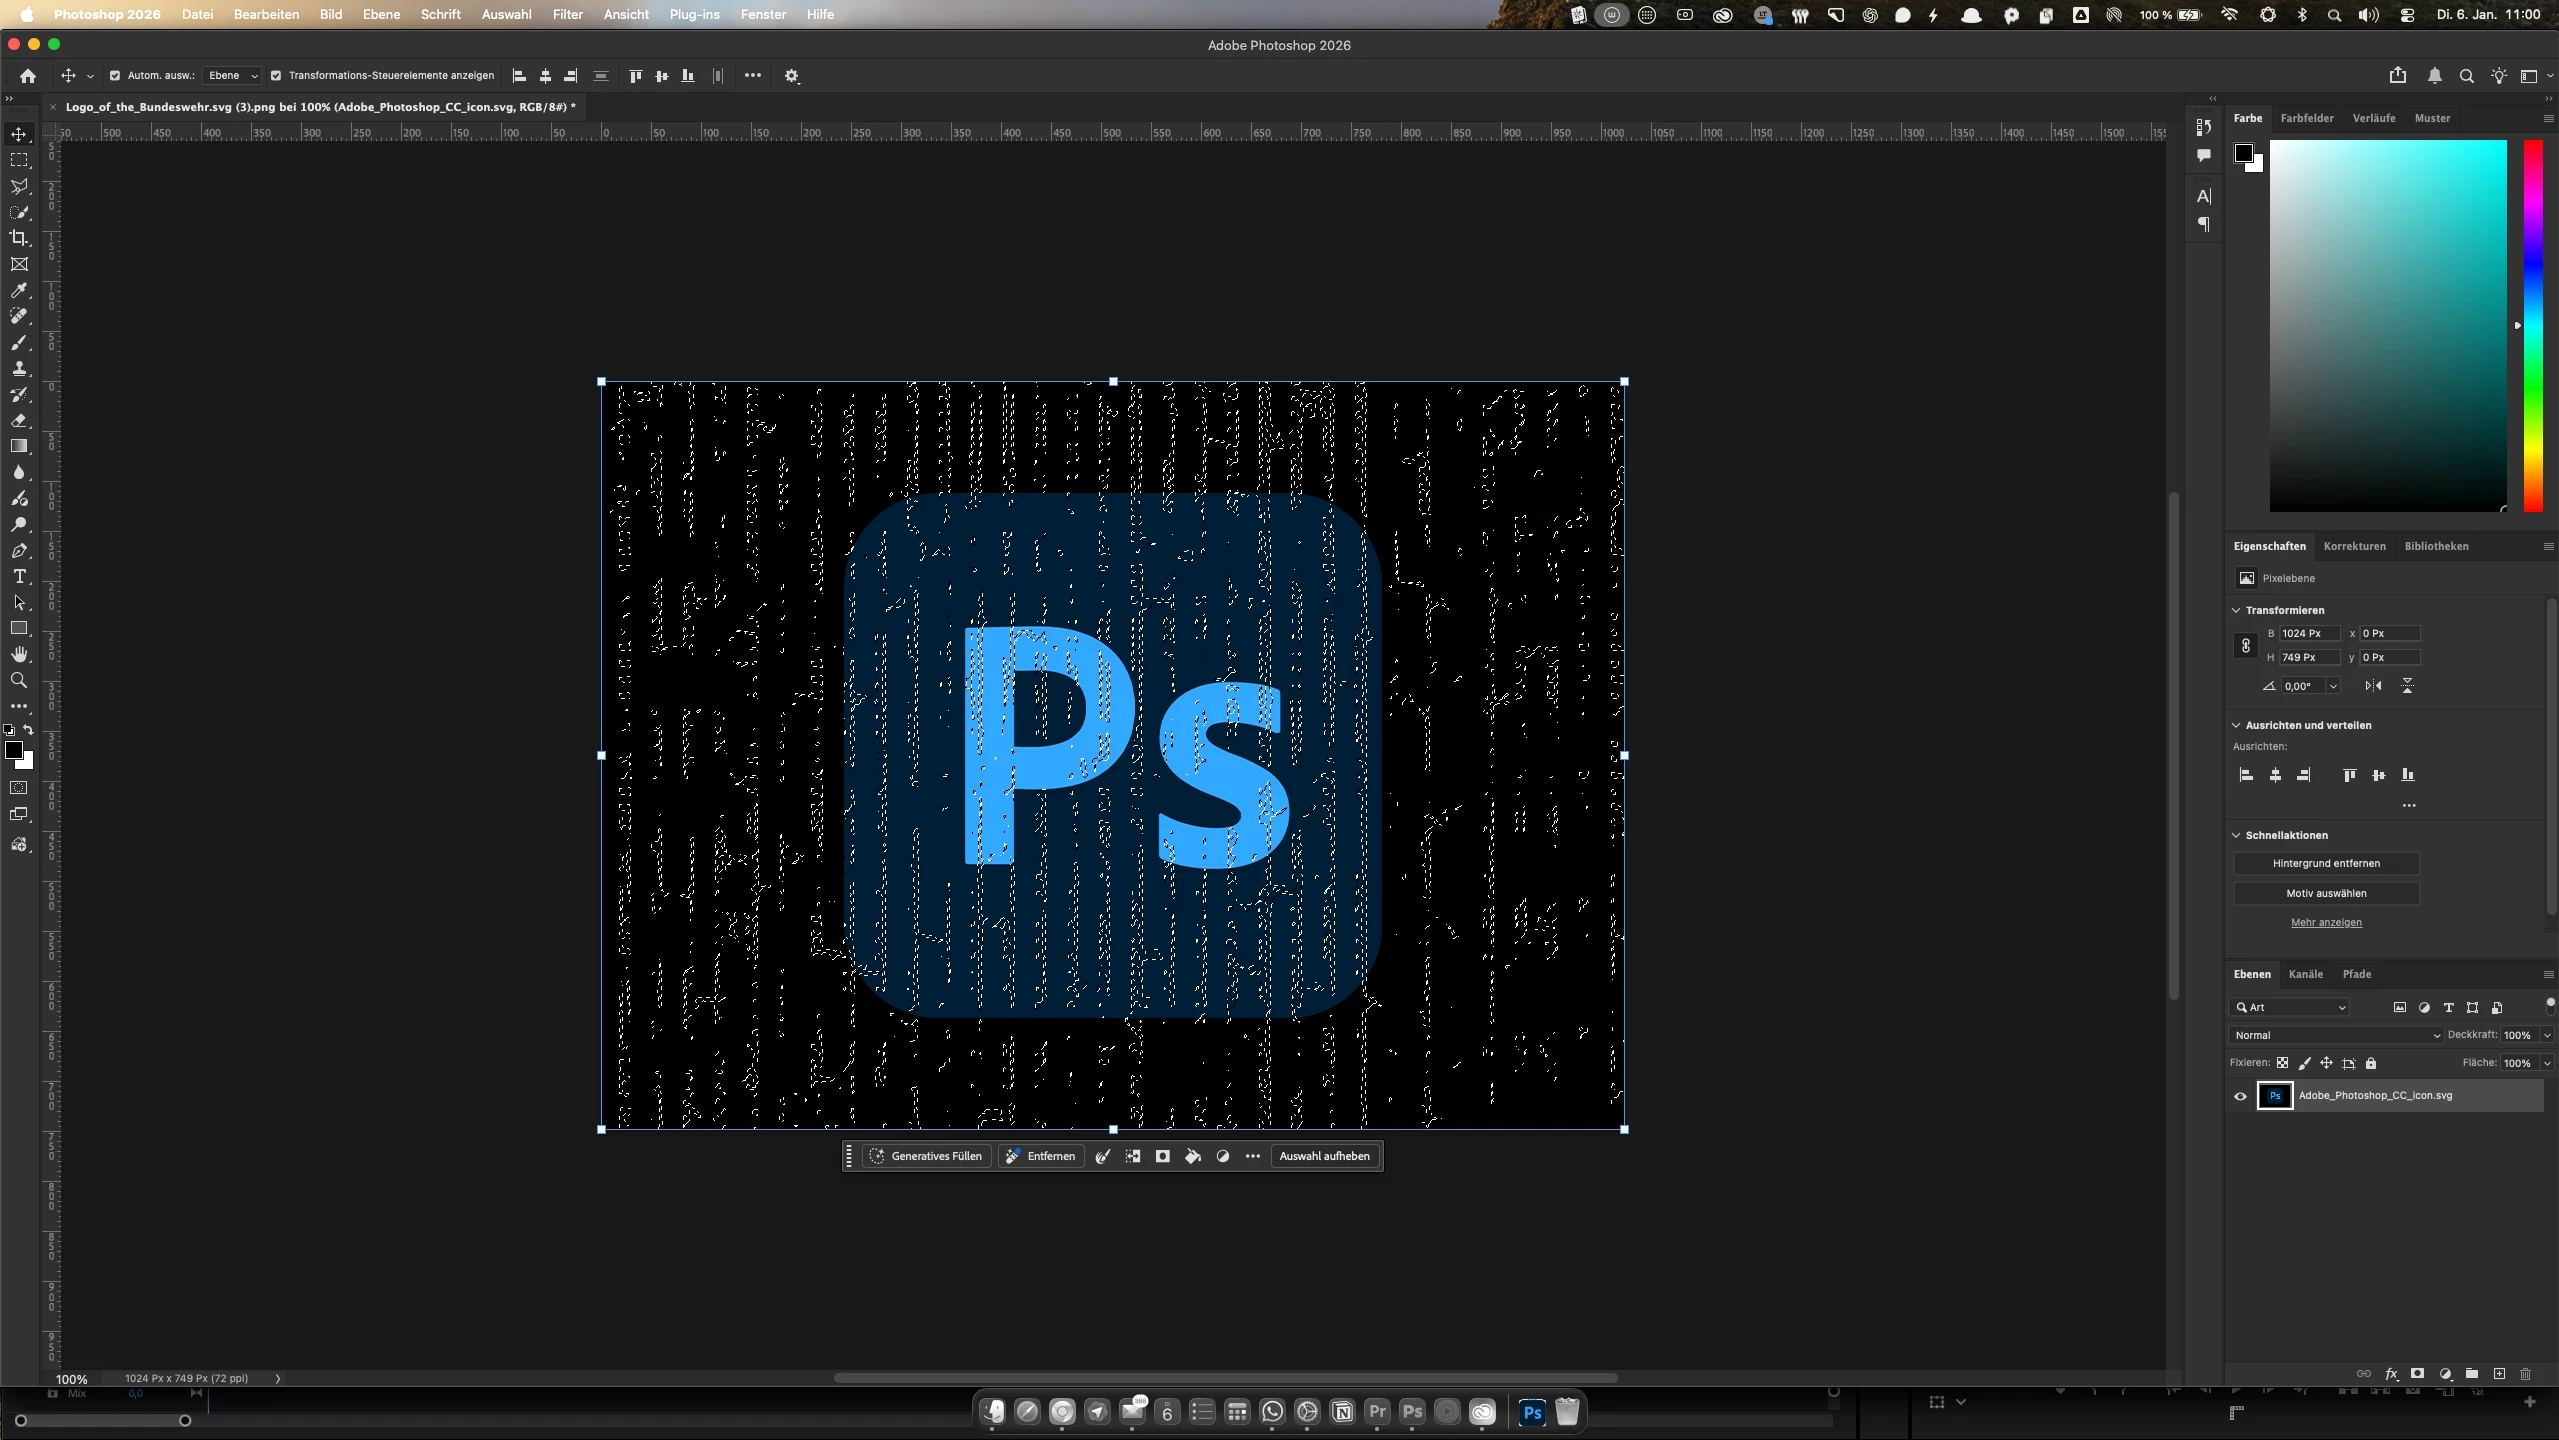
Task: Select the Crop tool
Action: pos(19,238)
